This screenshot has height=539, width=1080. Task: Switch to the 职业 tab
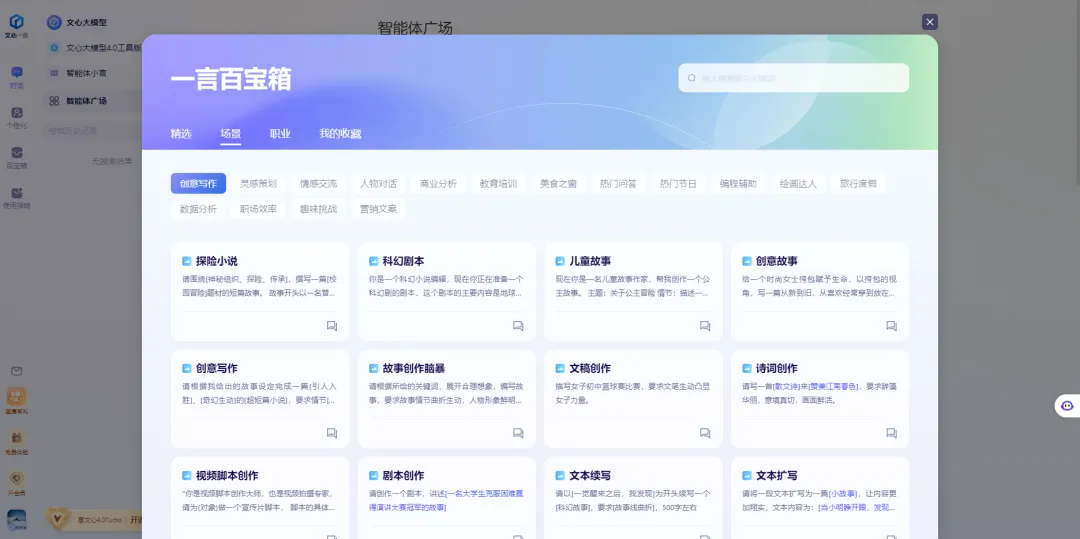point(280,134)
